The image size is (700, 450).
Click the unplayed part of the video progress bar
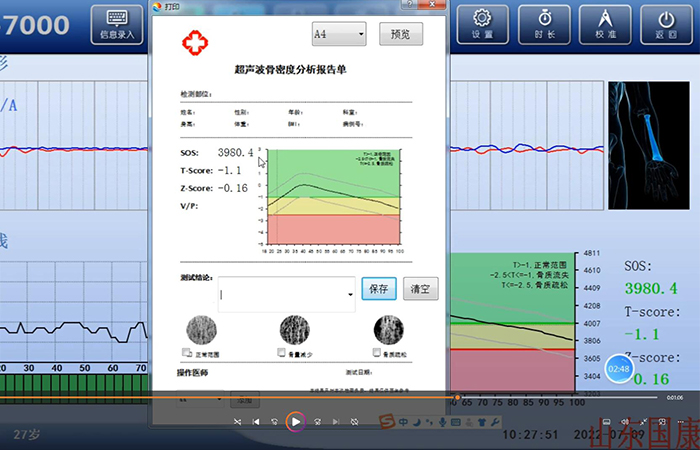pos(559,397)
